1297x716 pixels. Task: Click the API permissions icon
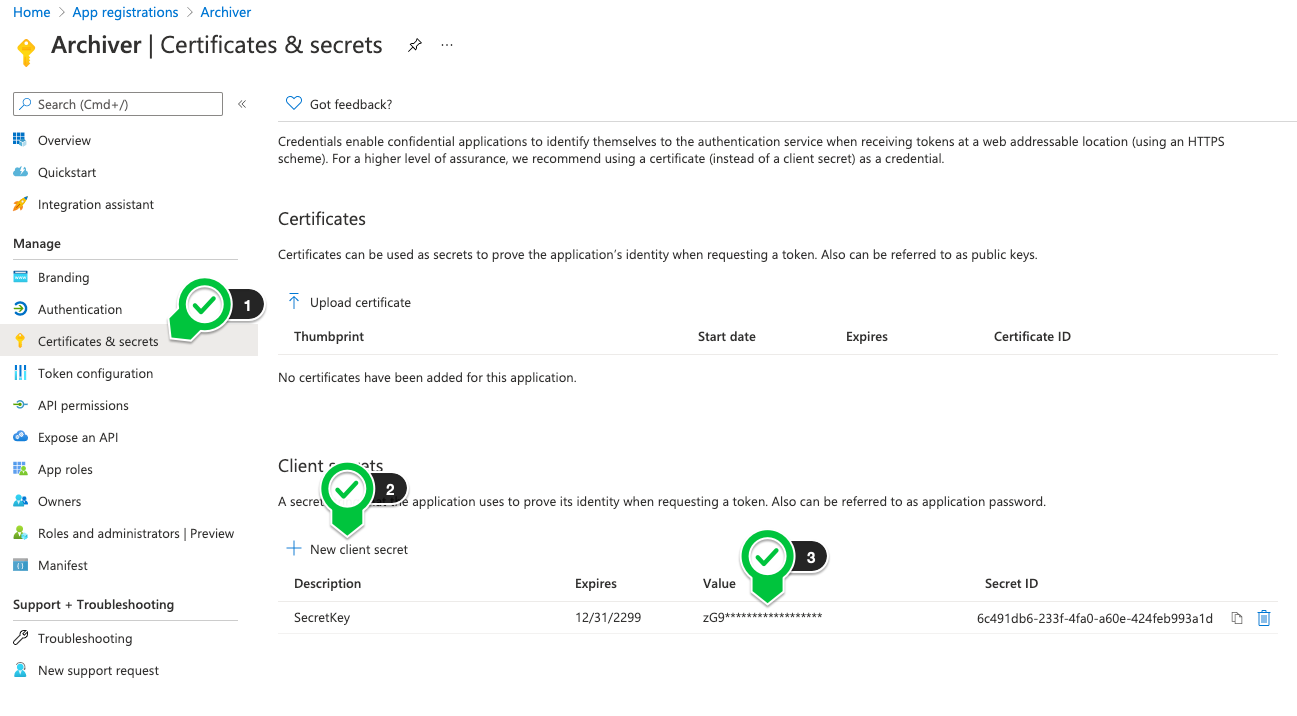[x=20, y=405]
